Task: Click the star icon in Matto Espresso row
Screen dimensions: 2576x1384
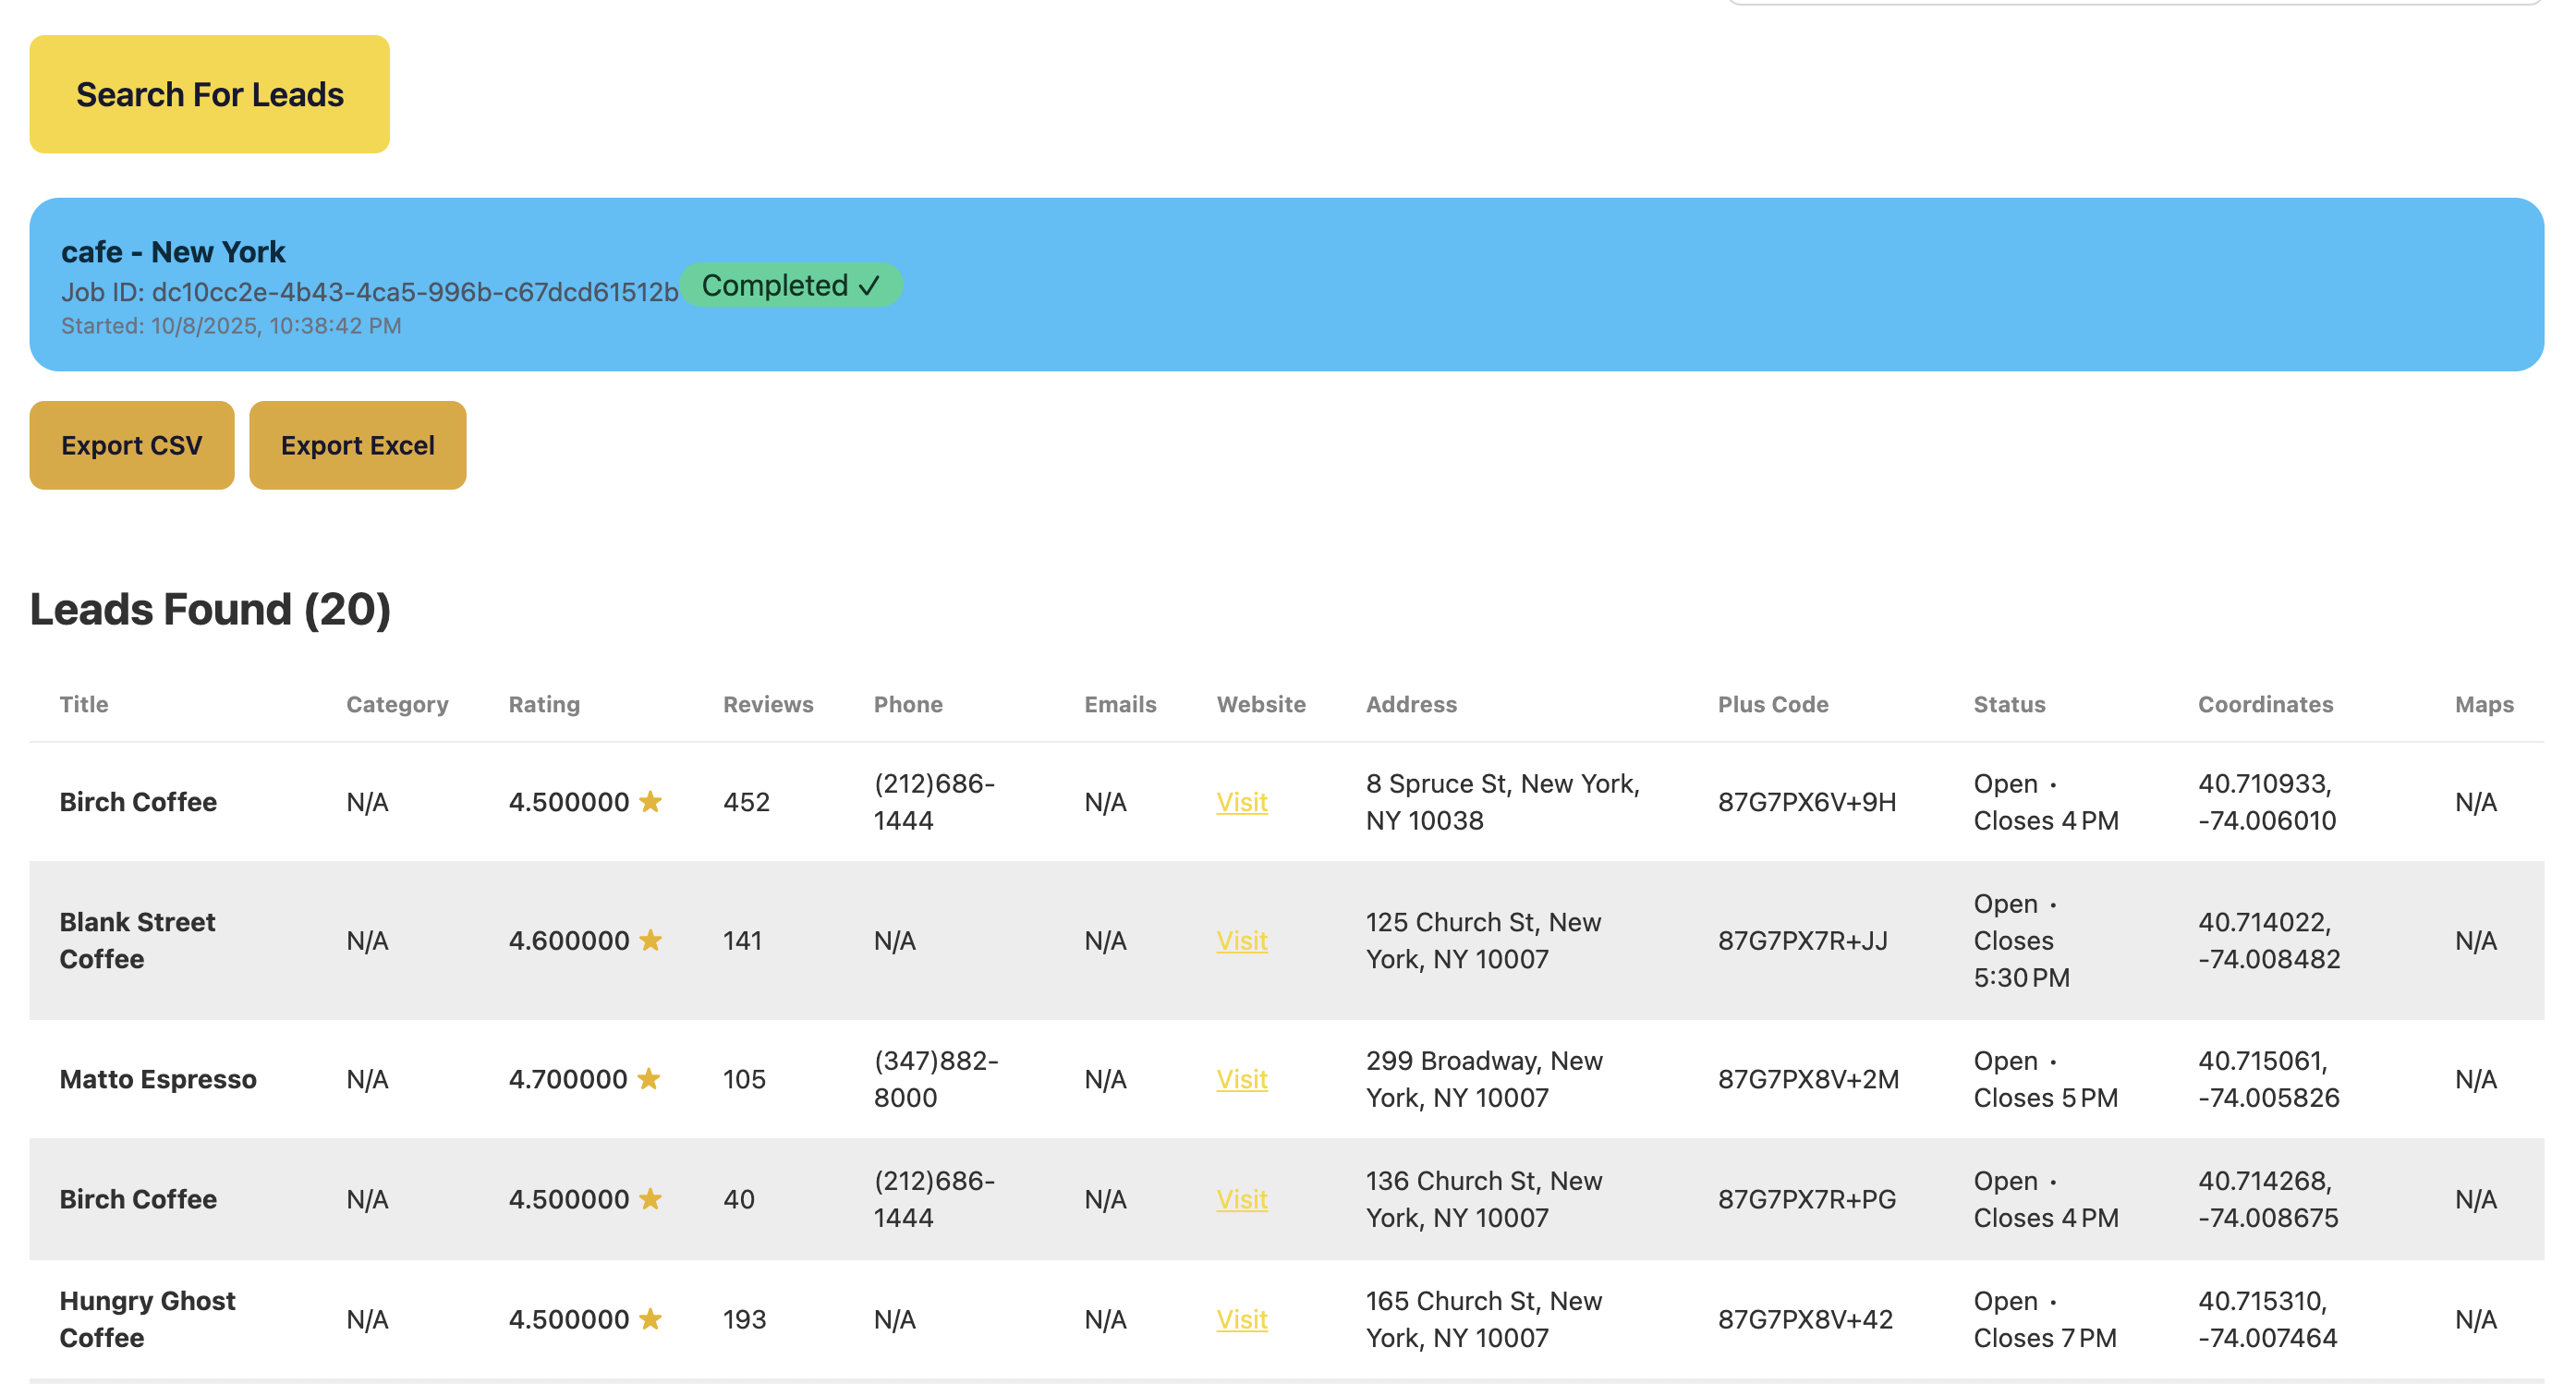Action: (x=648, y=1079)
